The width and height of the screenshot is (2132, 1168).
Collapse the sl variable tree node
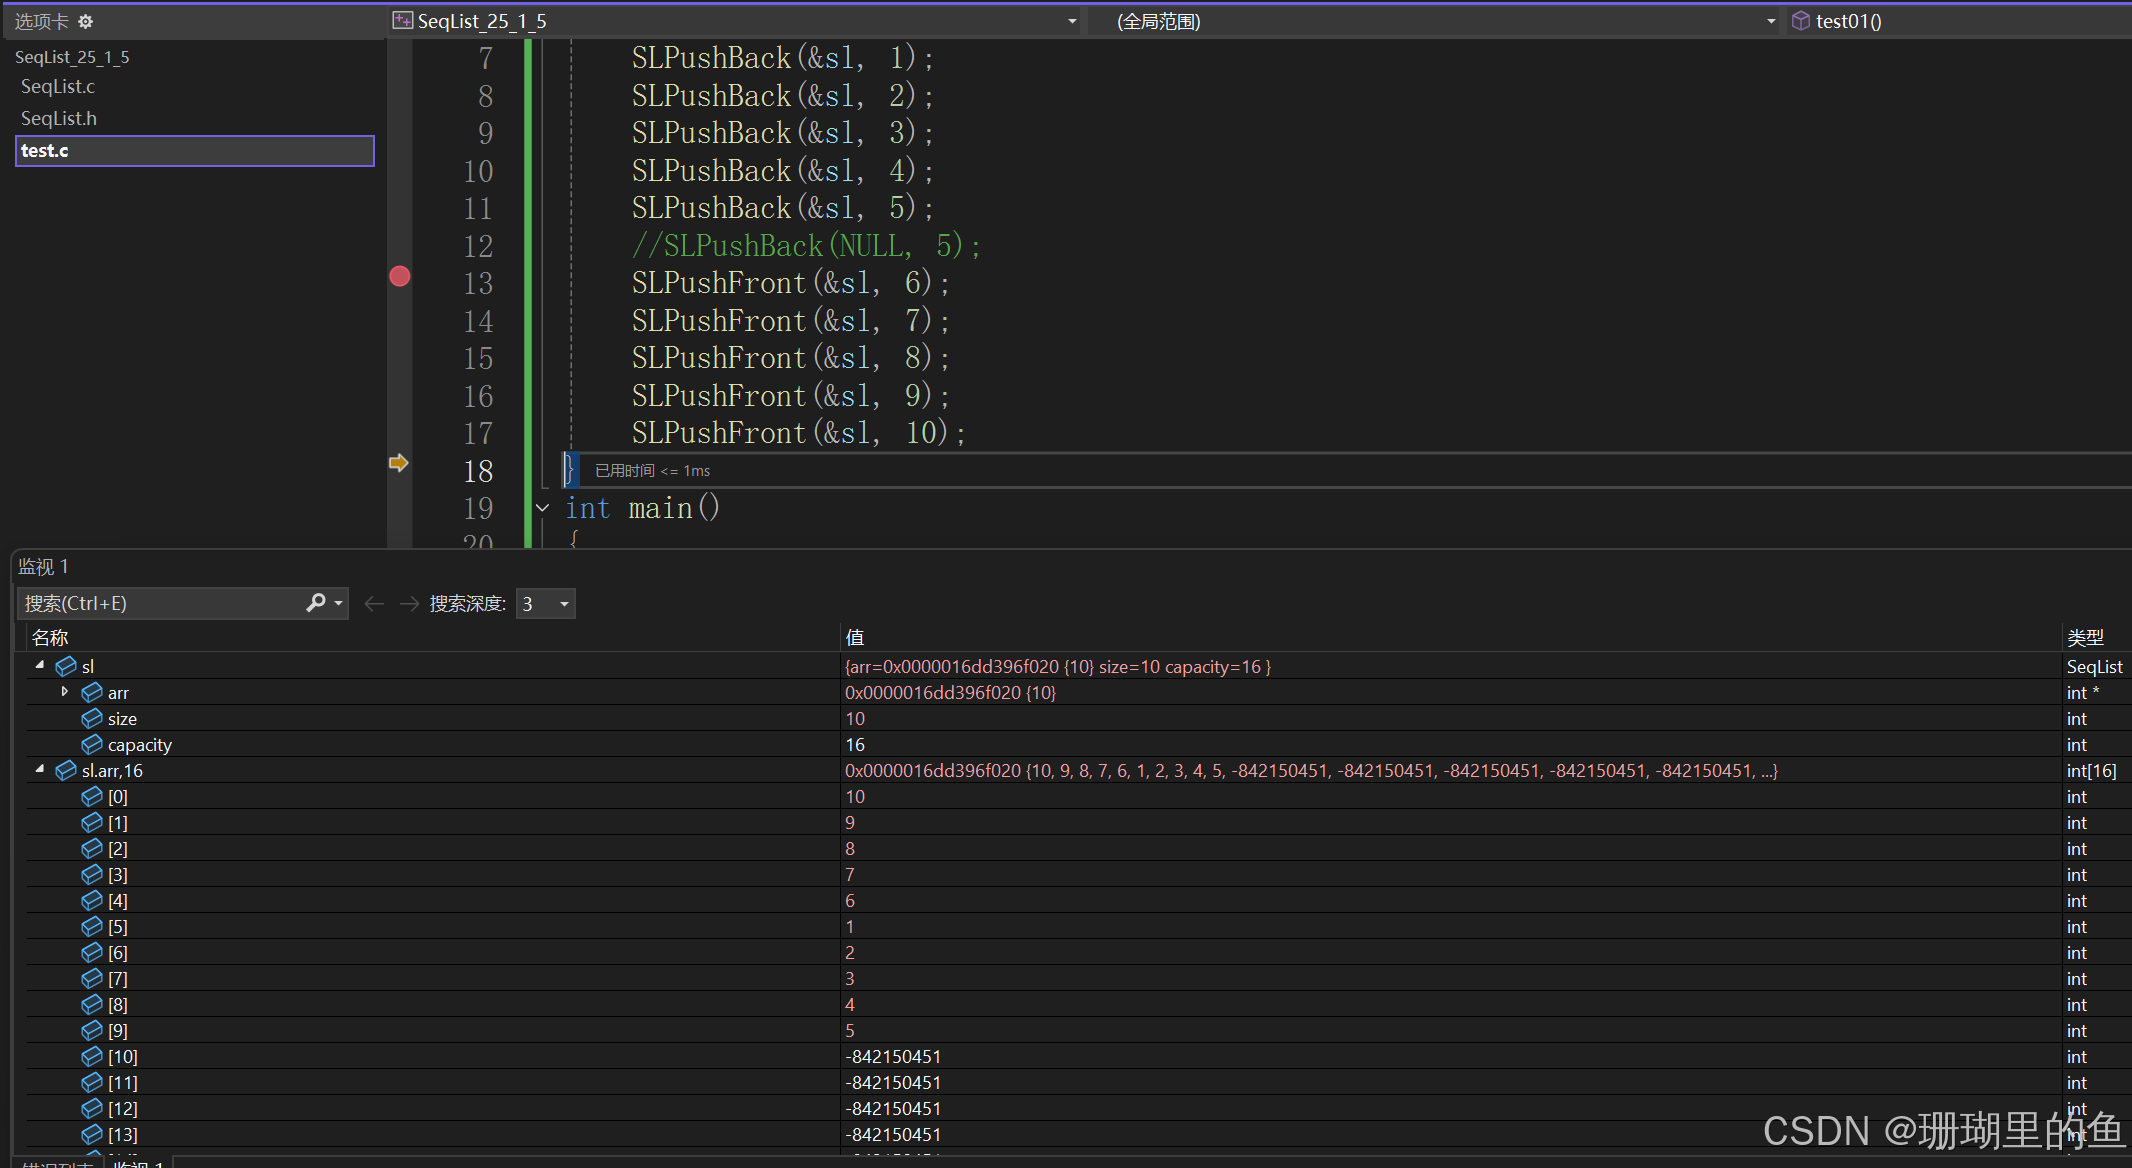click(40, 665)
